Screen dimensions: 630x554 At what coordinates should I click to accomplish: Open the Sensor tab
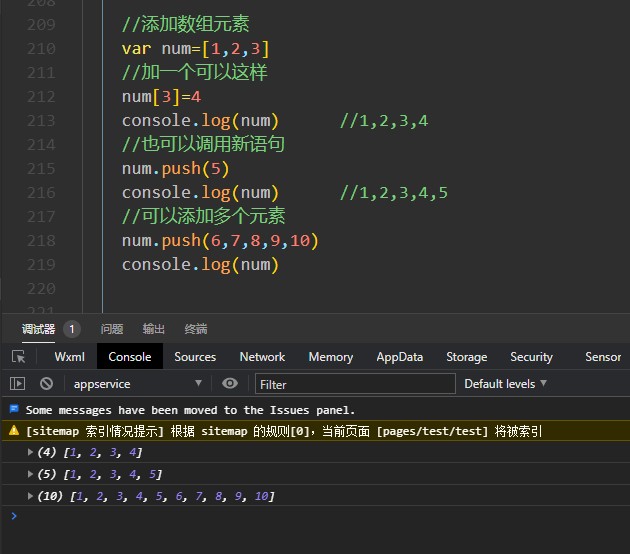pos(603,357)
